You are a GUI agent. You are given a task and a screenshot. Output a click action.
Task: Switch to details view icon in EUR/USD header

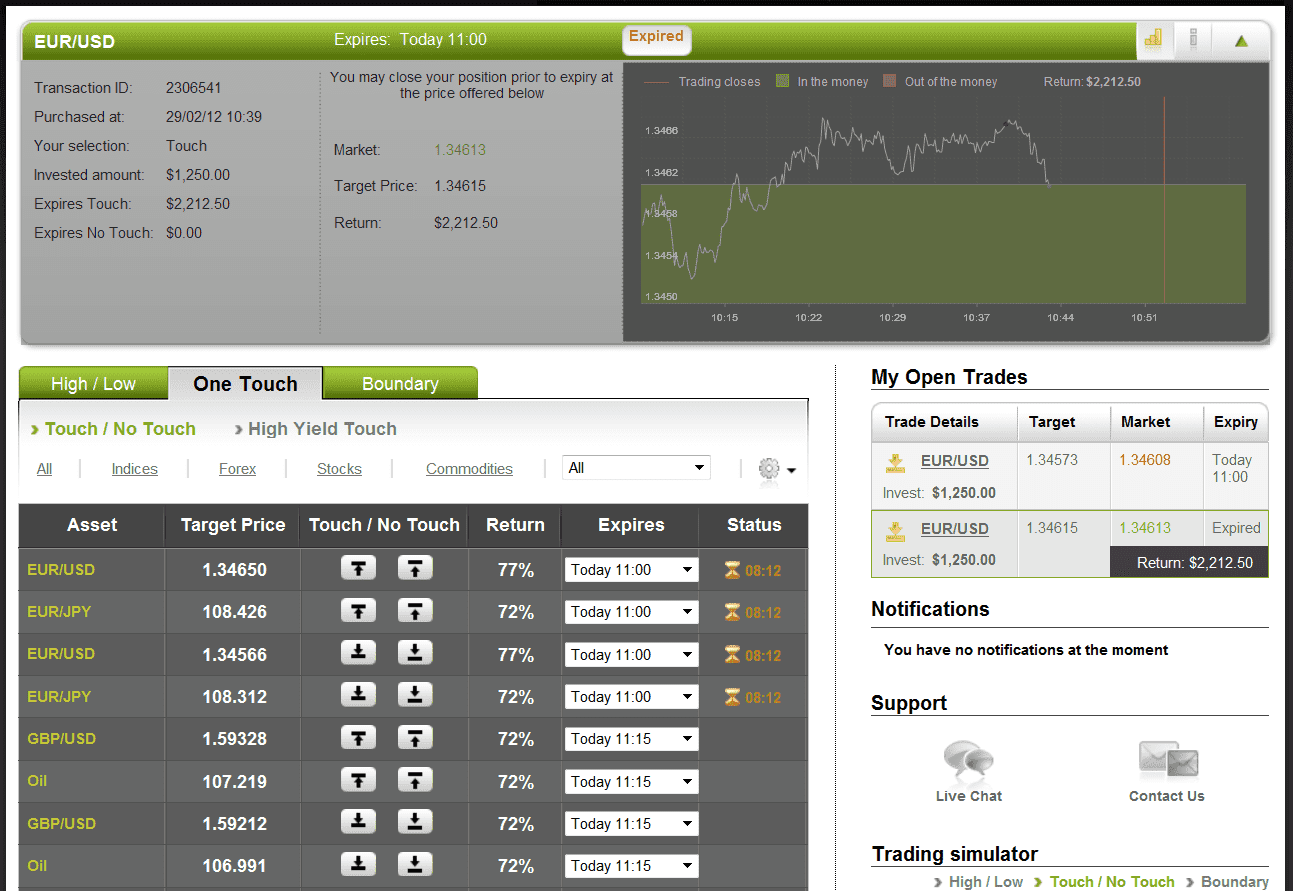click(x=1193, y=40)
